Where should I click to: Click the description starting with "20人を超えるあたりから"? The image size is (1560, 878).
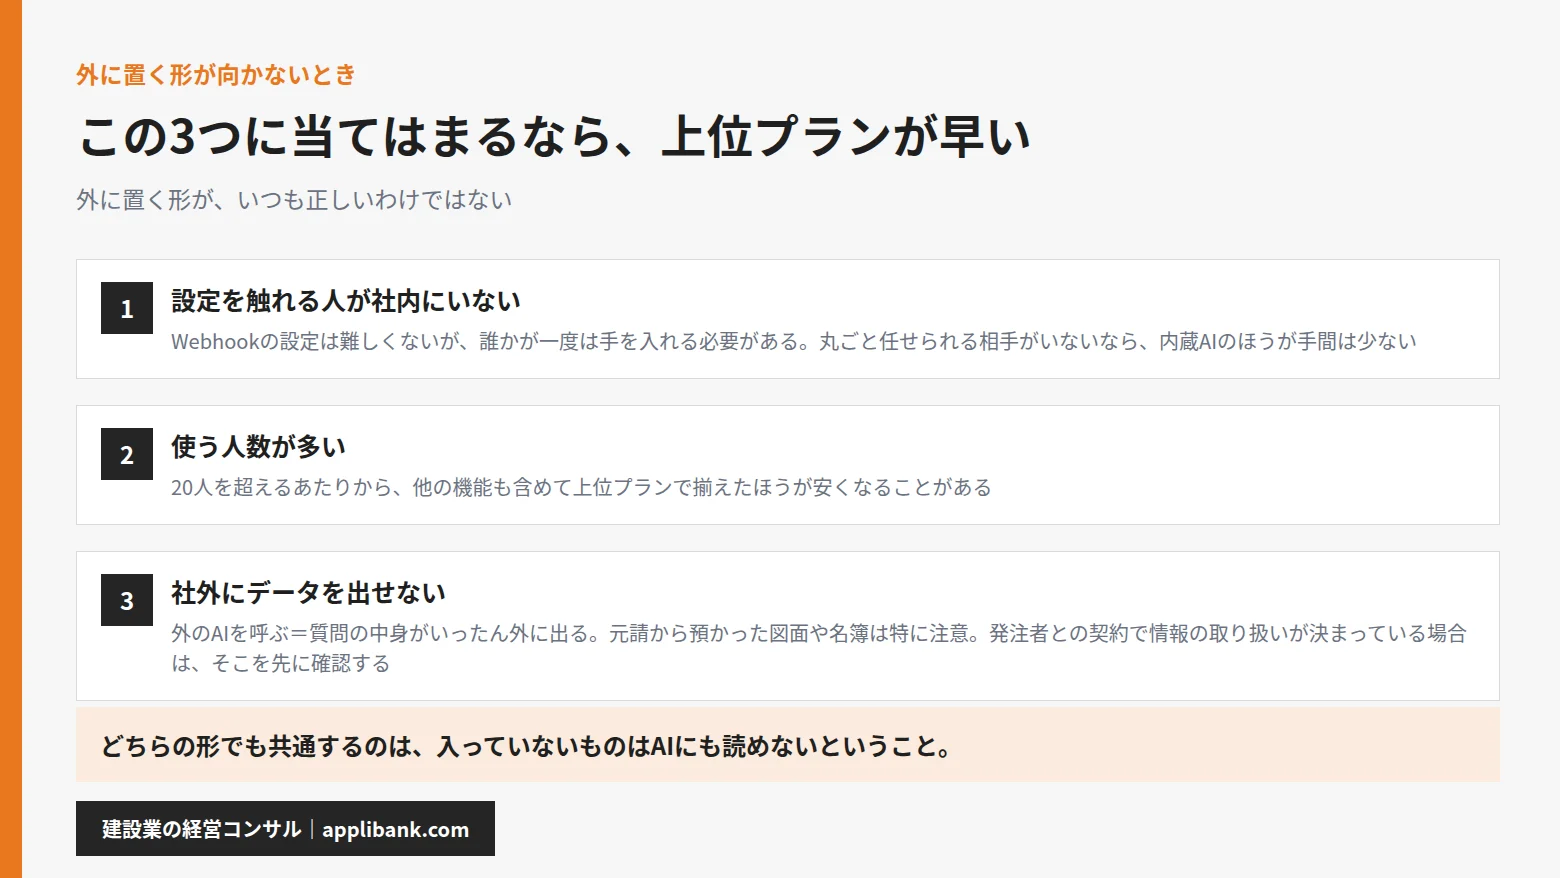click(x=581, y=488)
